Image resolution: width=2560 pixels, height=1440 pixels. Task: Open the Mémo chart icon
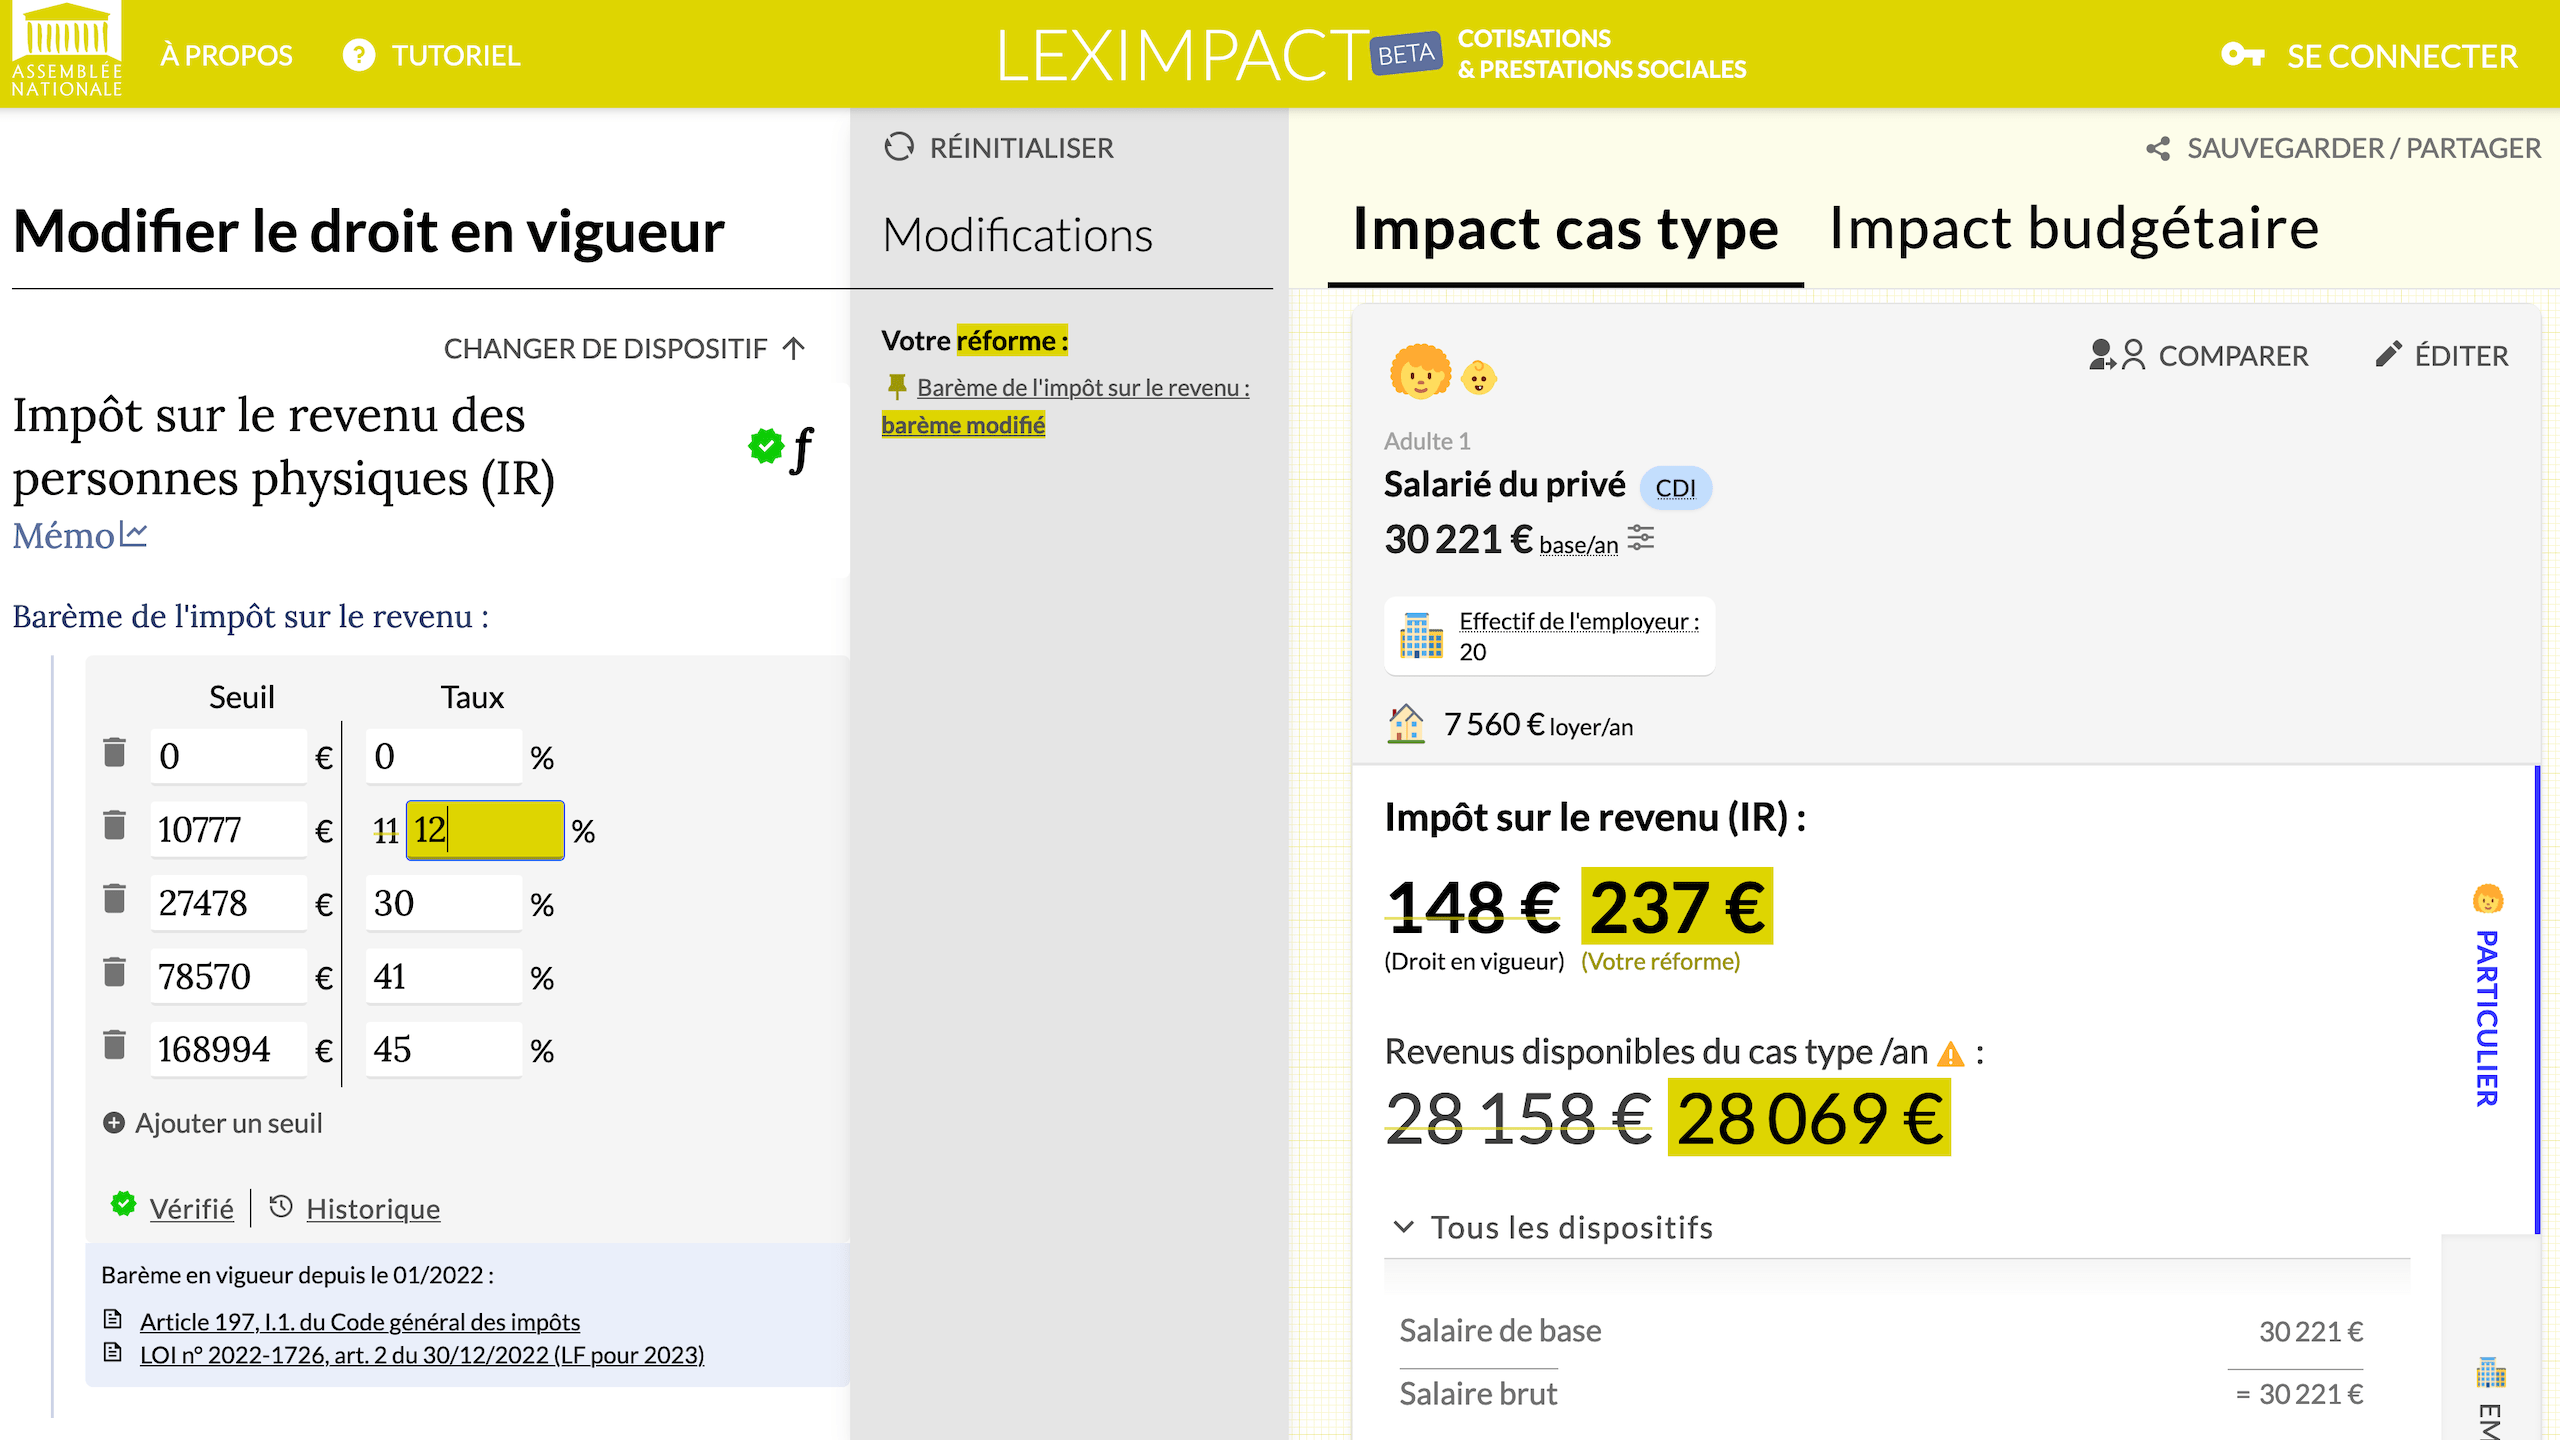(x=135, y=534)
